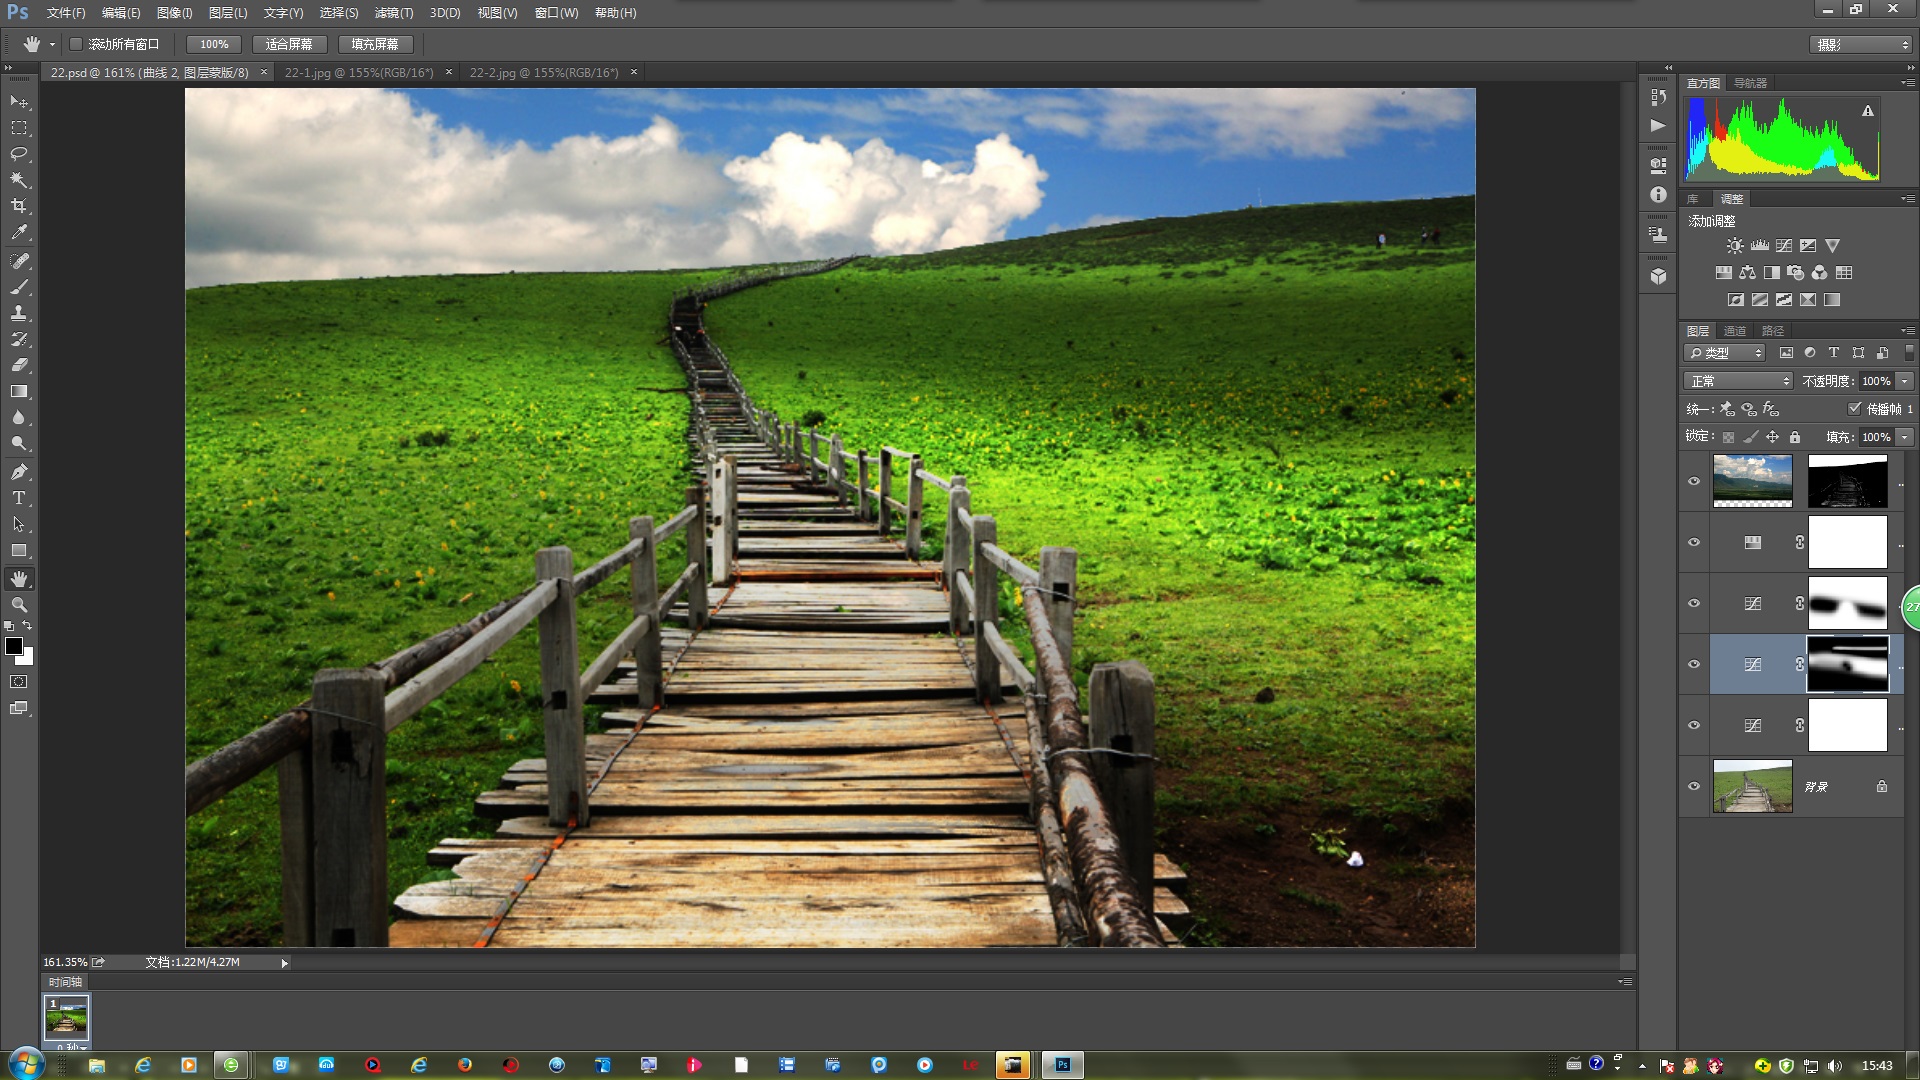Image resolution: width=1920 pixels, height=1080 pixels.
Task: Add a Color Balance adjustment
Action: pyautogui.click(x=1747, y=273)
